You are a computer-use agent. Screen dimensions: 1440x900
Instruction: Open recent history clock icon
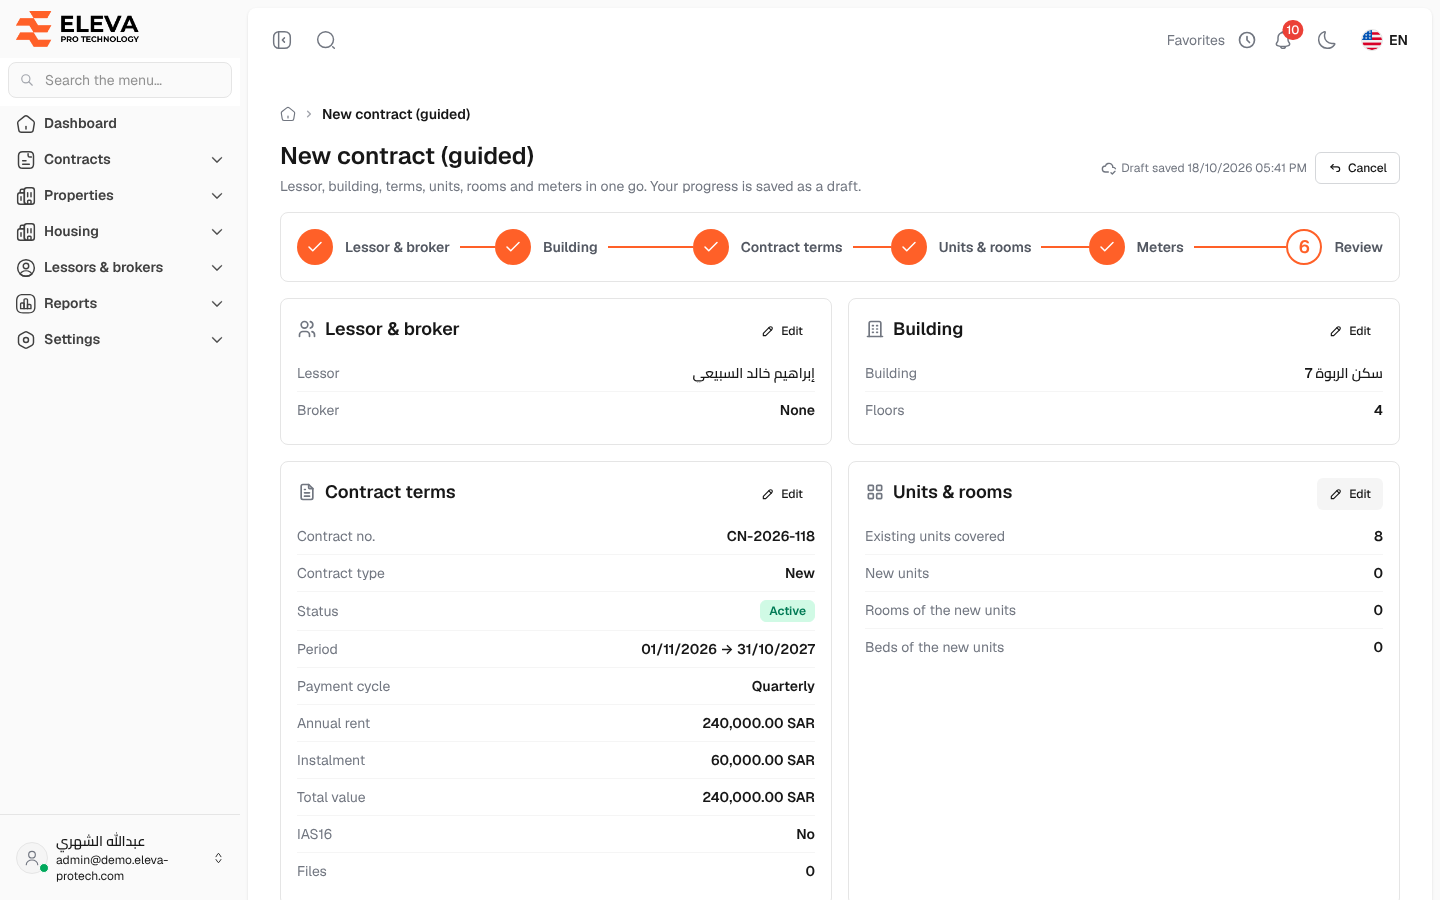click(x=1247, y=40)
